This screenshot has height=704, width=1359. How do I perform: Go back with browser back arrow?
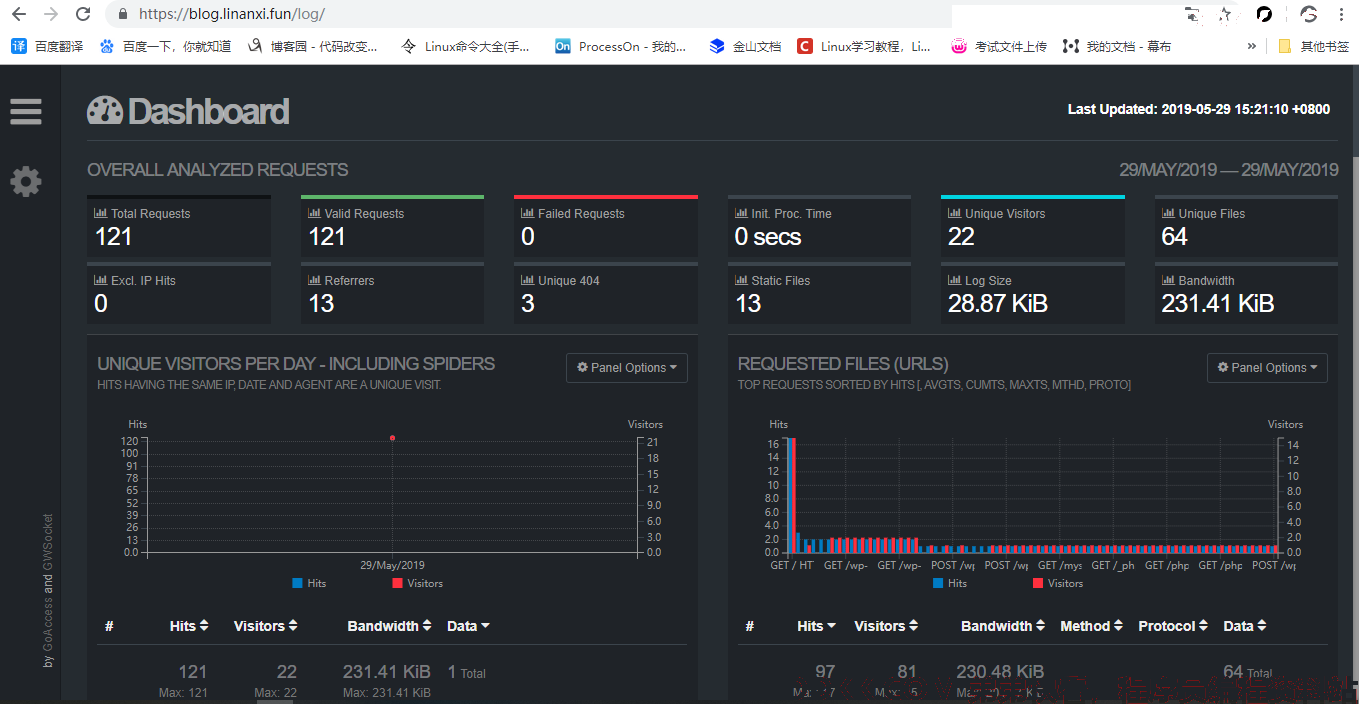18,14
